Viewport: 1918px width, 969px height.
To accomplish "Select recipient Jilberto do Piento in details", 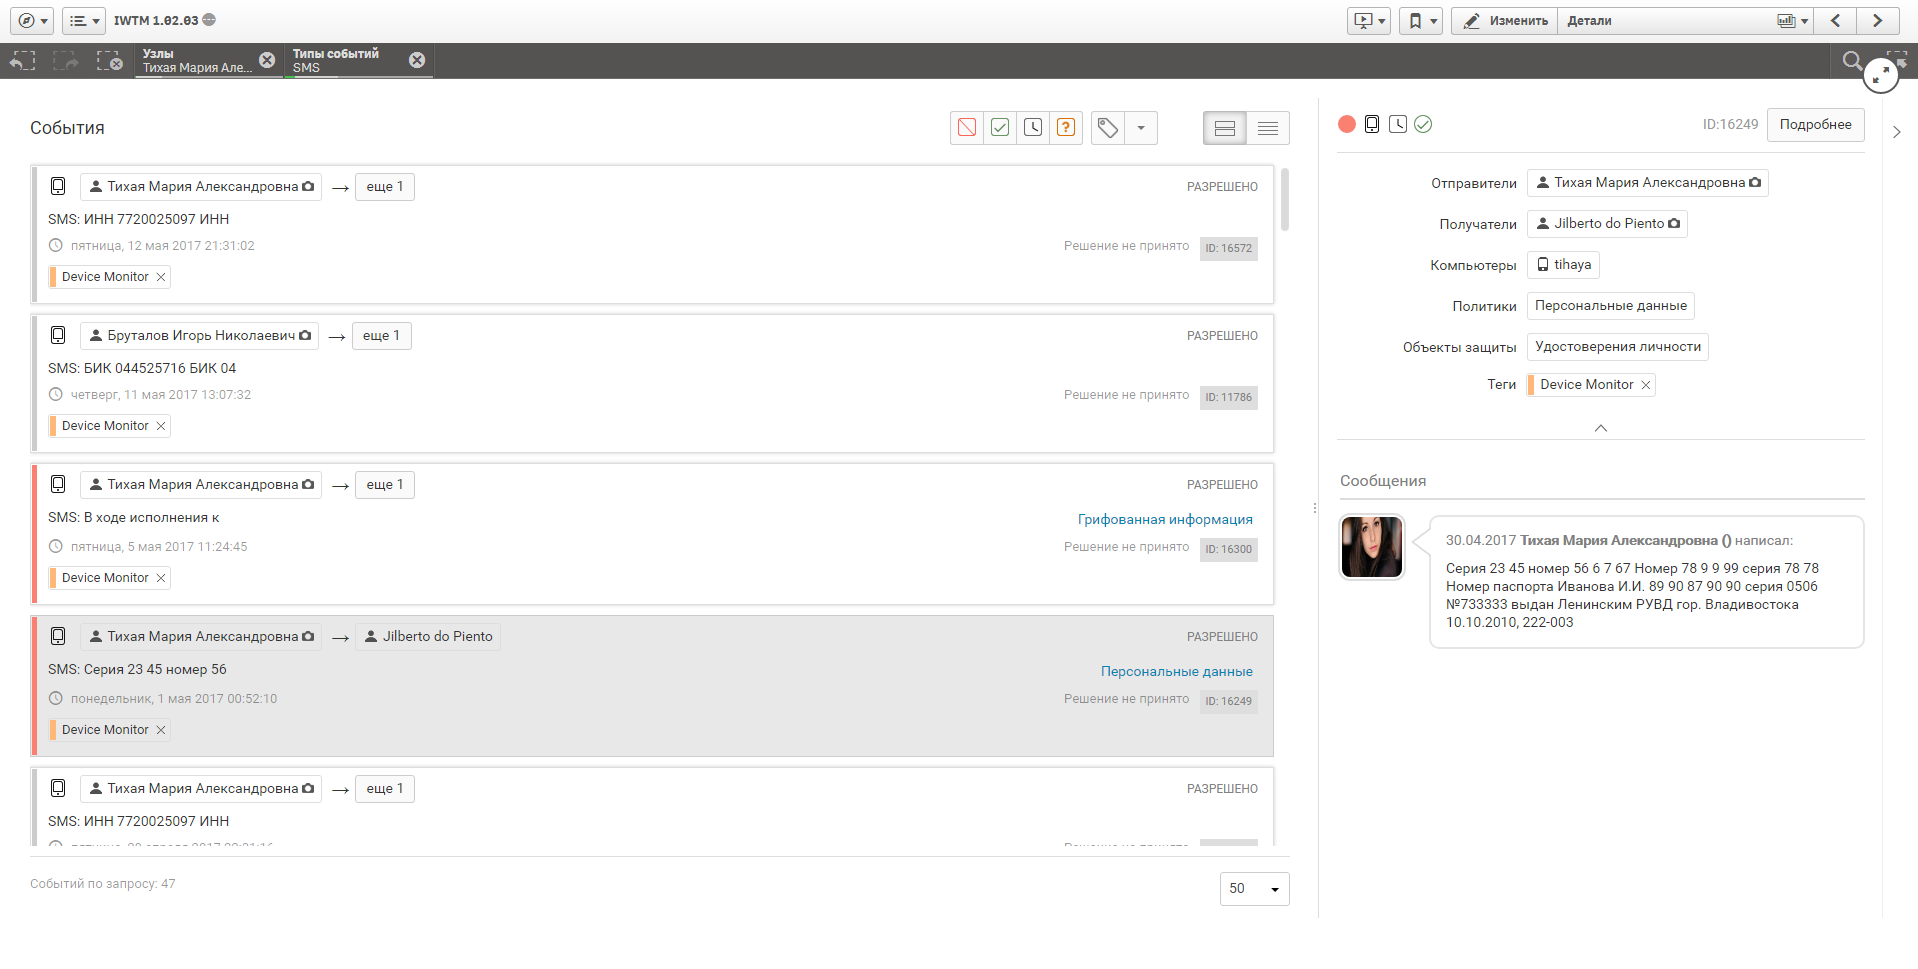I will 1607,224.
